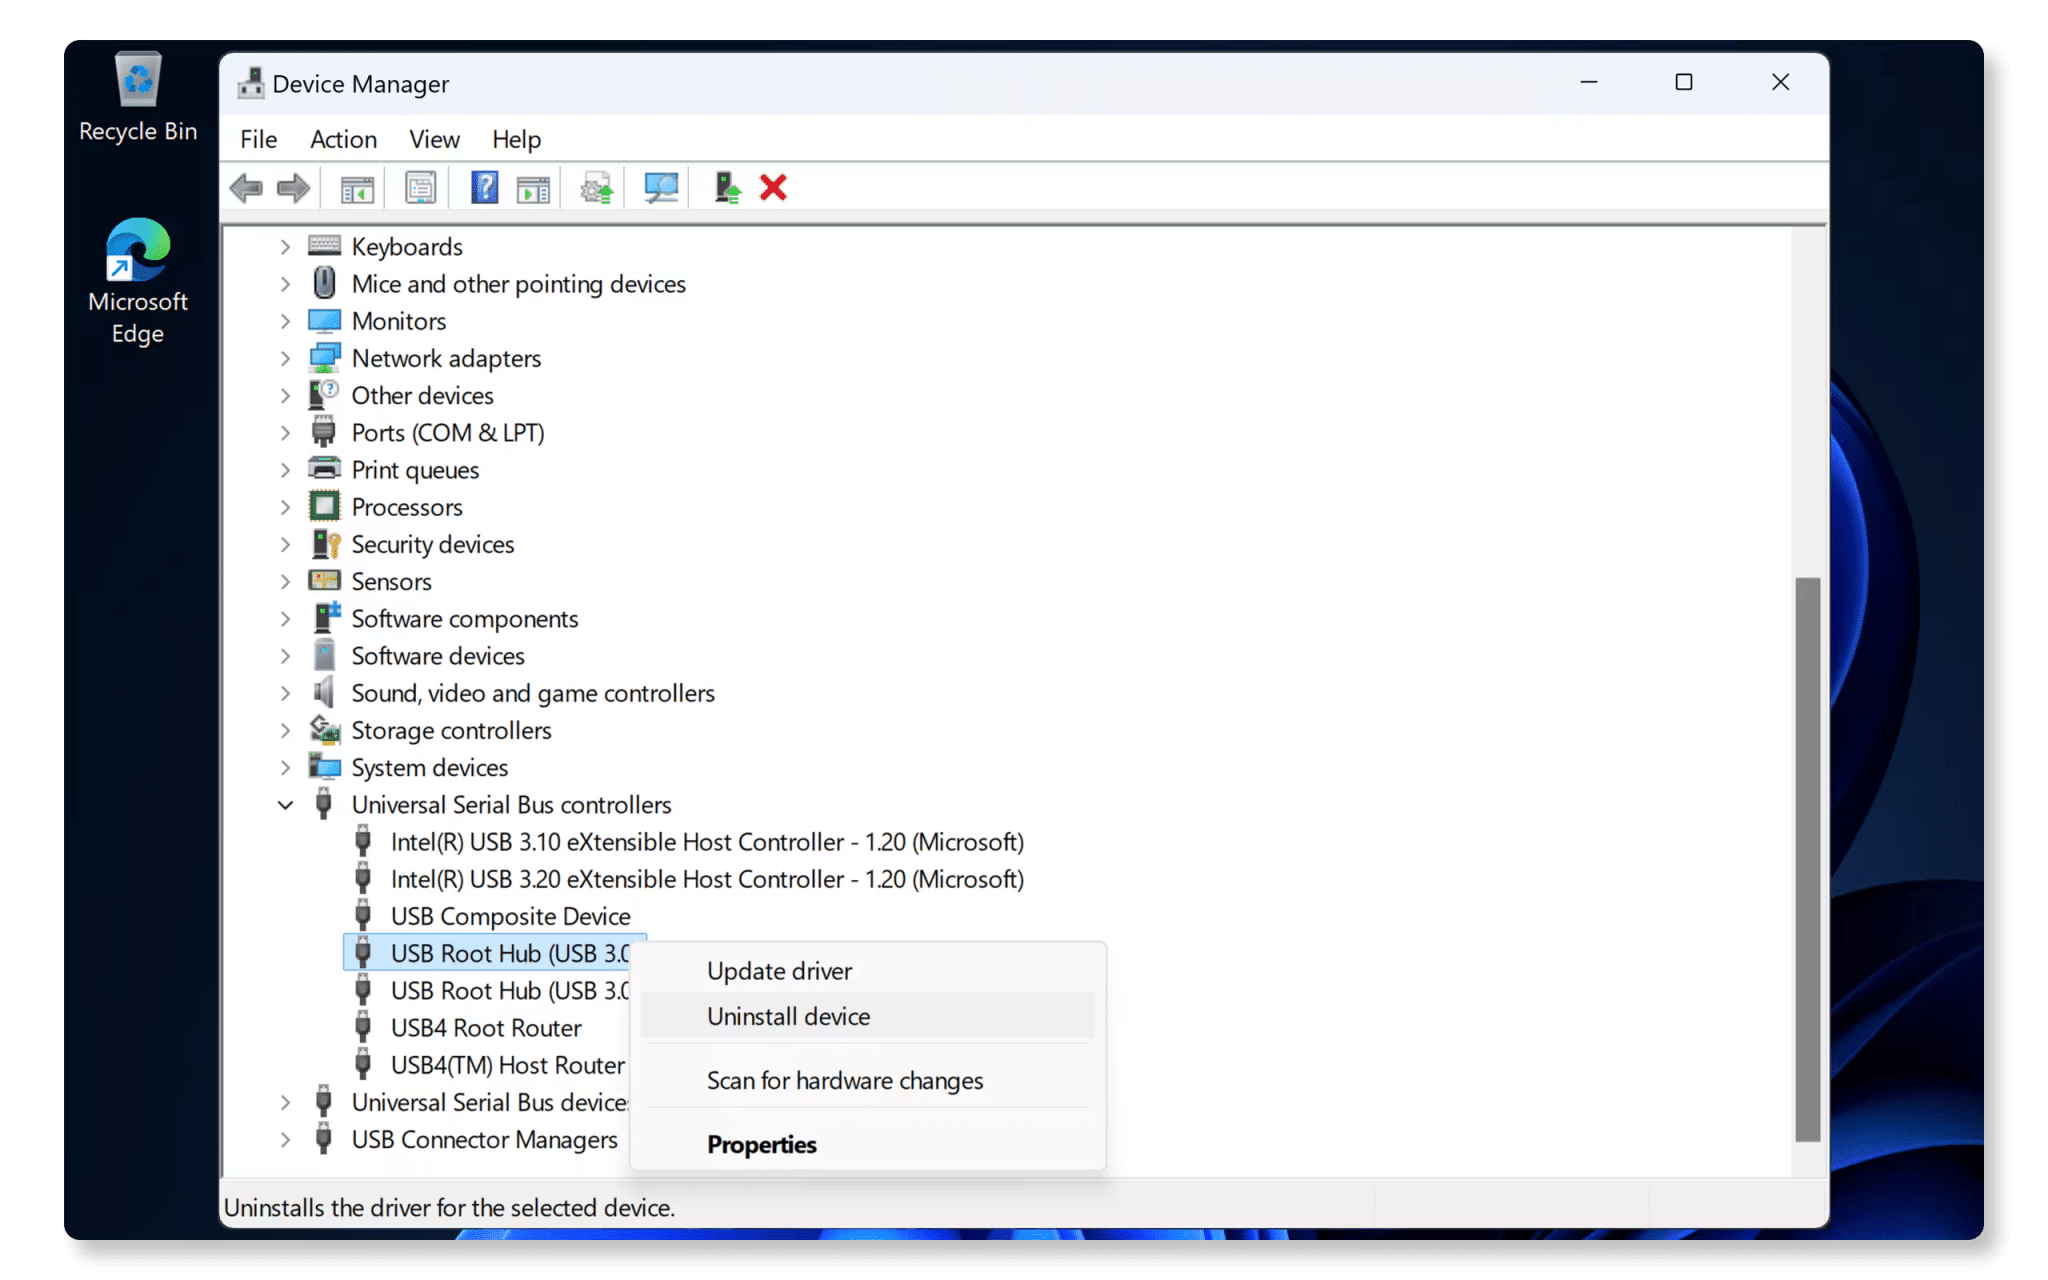Click the Update device driver toolbar icon

point(597,188)
